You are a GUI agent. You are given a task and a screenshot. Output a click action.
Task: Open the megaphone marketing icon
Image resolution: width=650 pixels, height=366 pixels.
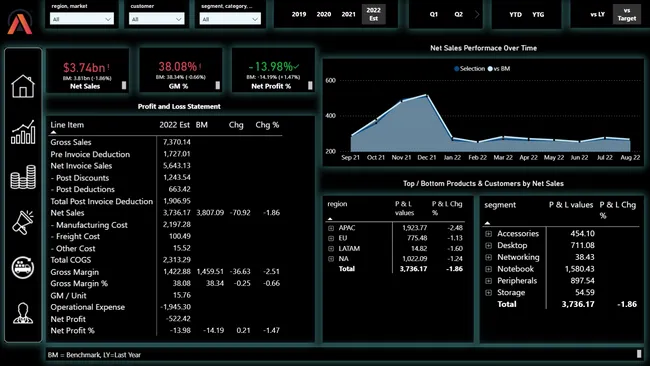coord(23,222)
